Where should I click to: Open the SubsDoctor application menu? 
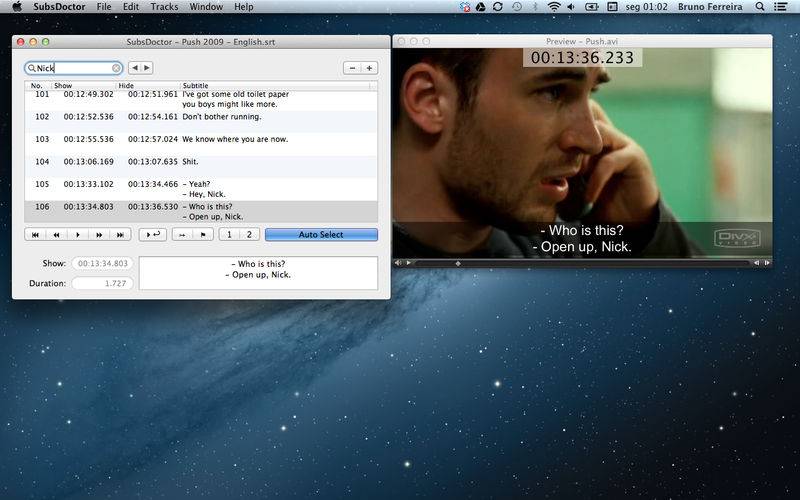tap(59, 7)
